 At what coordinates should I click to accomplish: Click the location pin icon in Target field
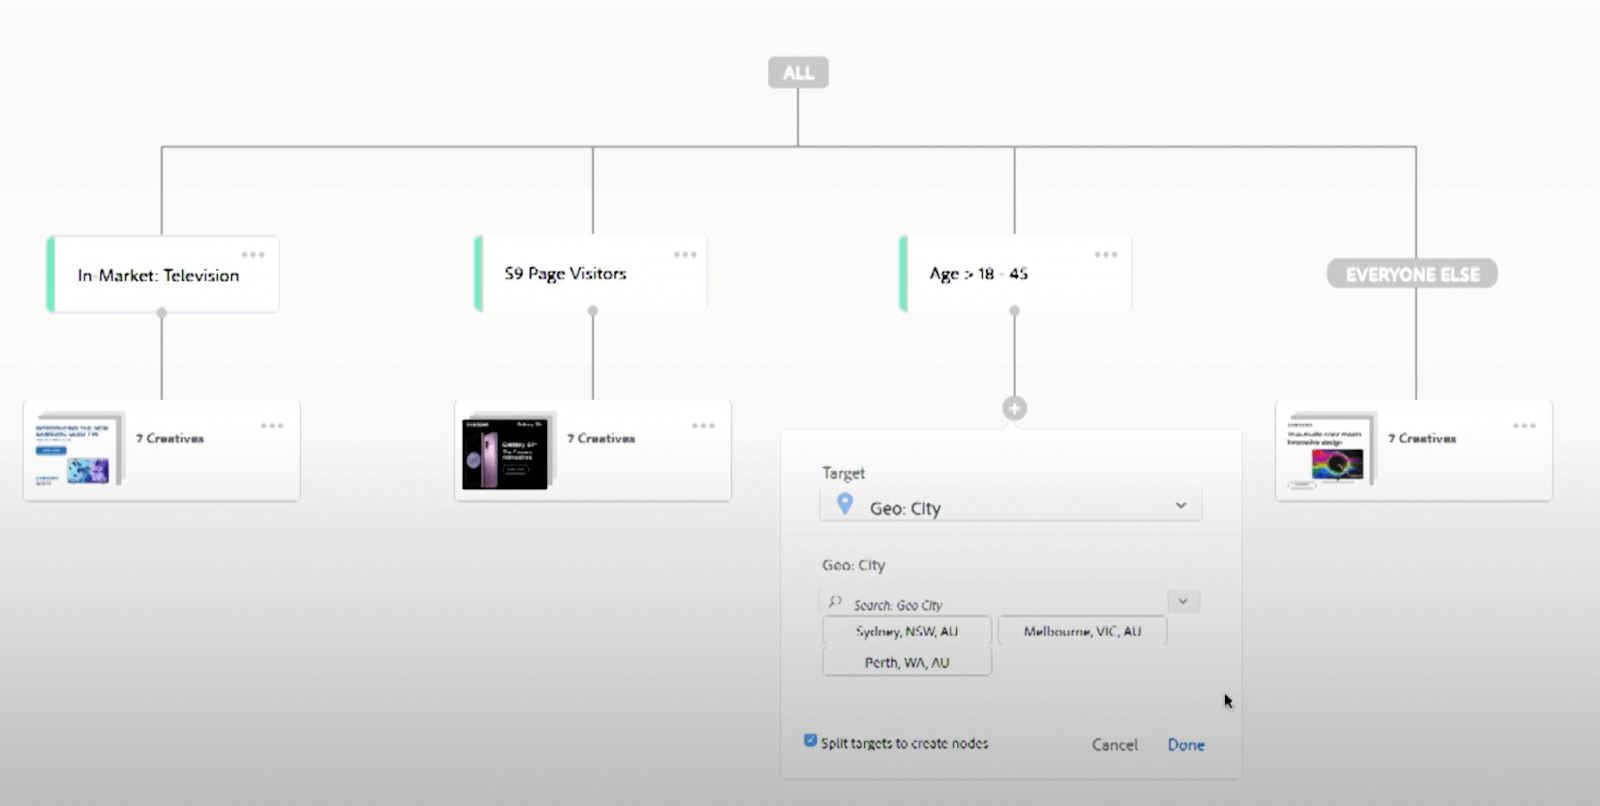pos(845,505)
